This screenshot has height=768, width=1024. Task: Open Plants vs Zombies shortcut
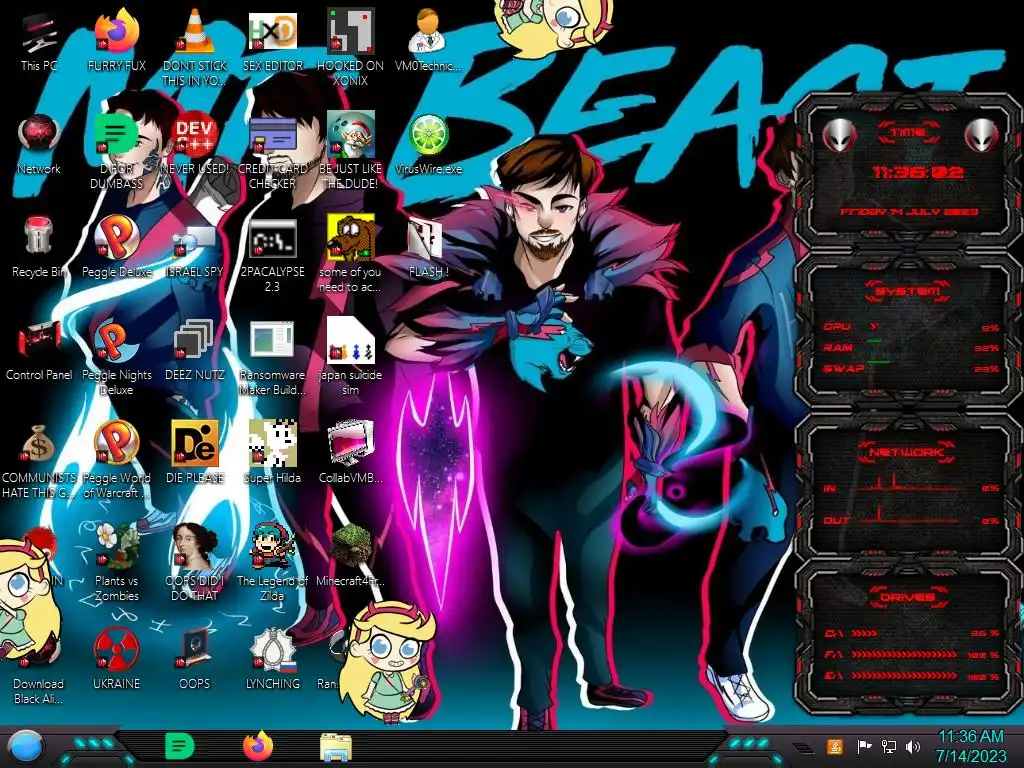(x=116, y=563)
